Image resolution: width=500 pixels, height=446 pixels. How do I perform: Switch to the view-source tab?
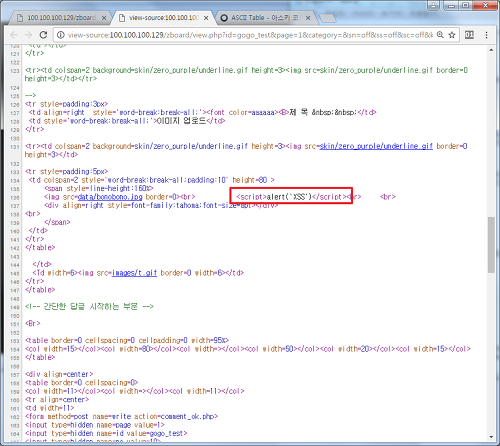pos(163,18)
